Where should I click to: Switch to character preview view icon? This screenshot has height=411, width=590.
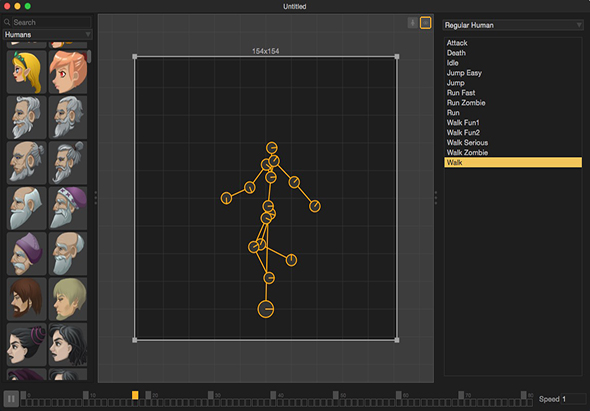tap(412, 23)
